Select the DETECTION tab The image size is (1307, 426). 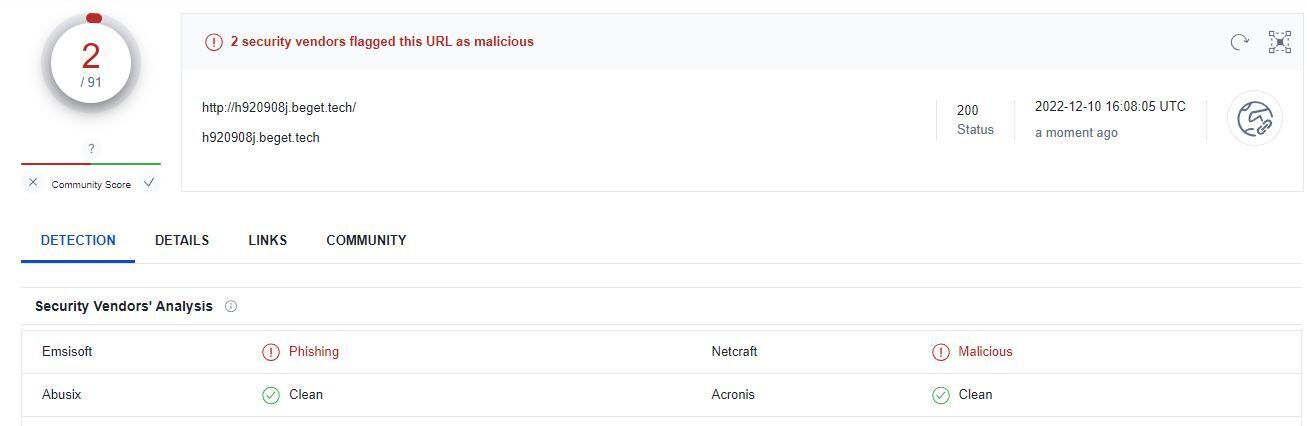point(78,241)
